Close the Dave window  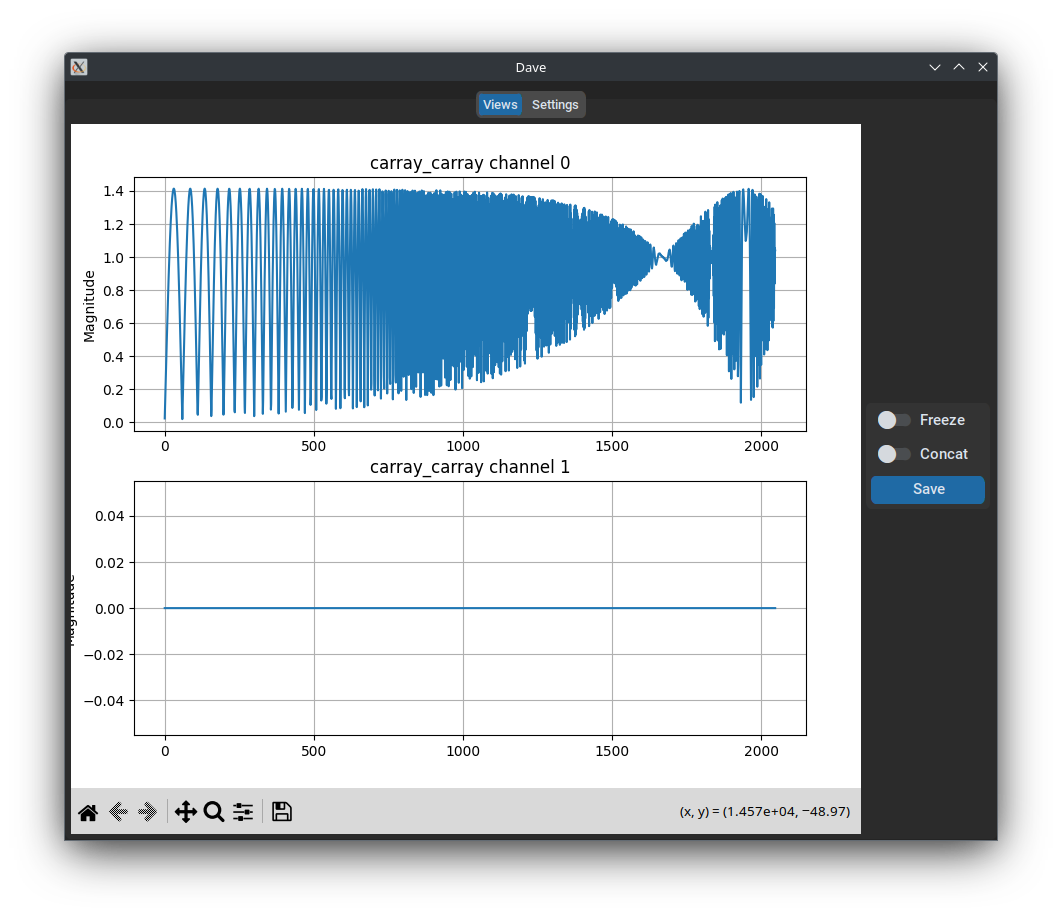983,67
